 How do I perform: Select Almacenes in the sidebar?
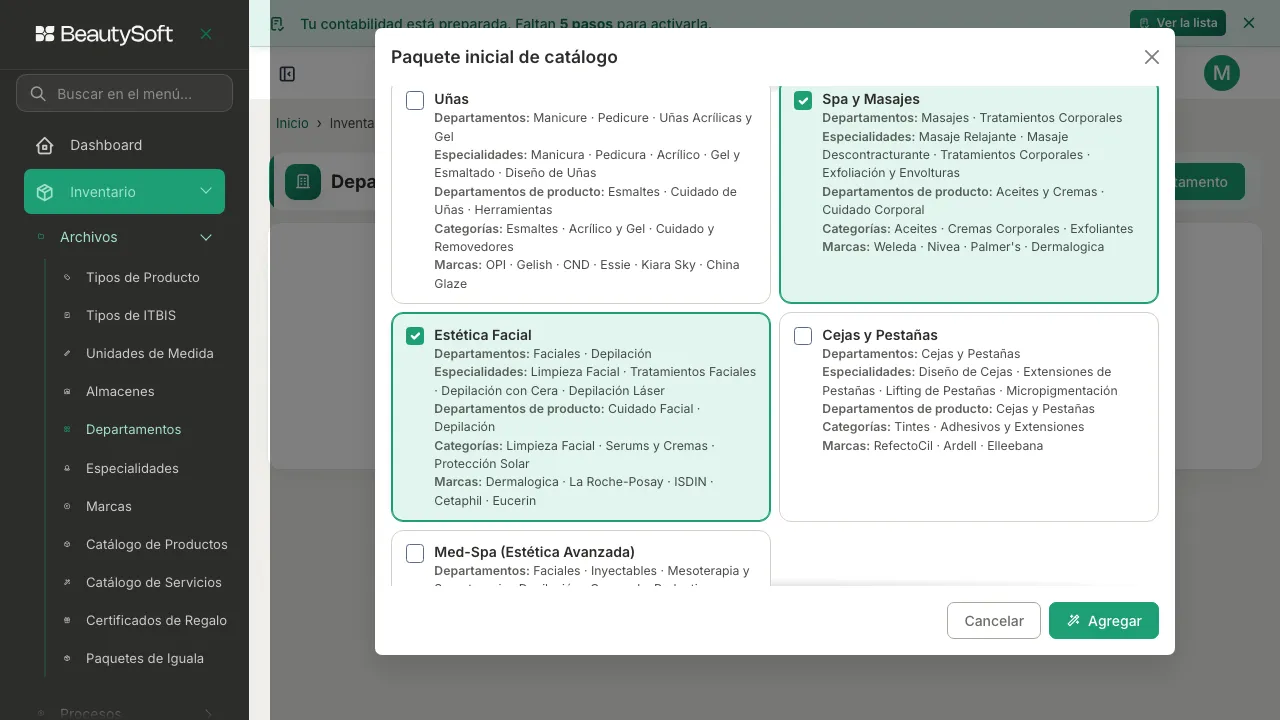point(120,391)
